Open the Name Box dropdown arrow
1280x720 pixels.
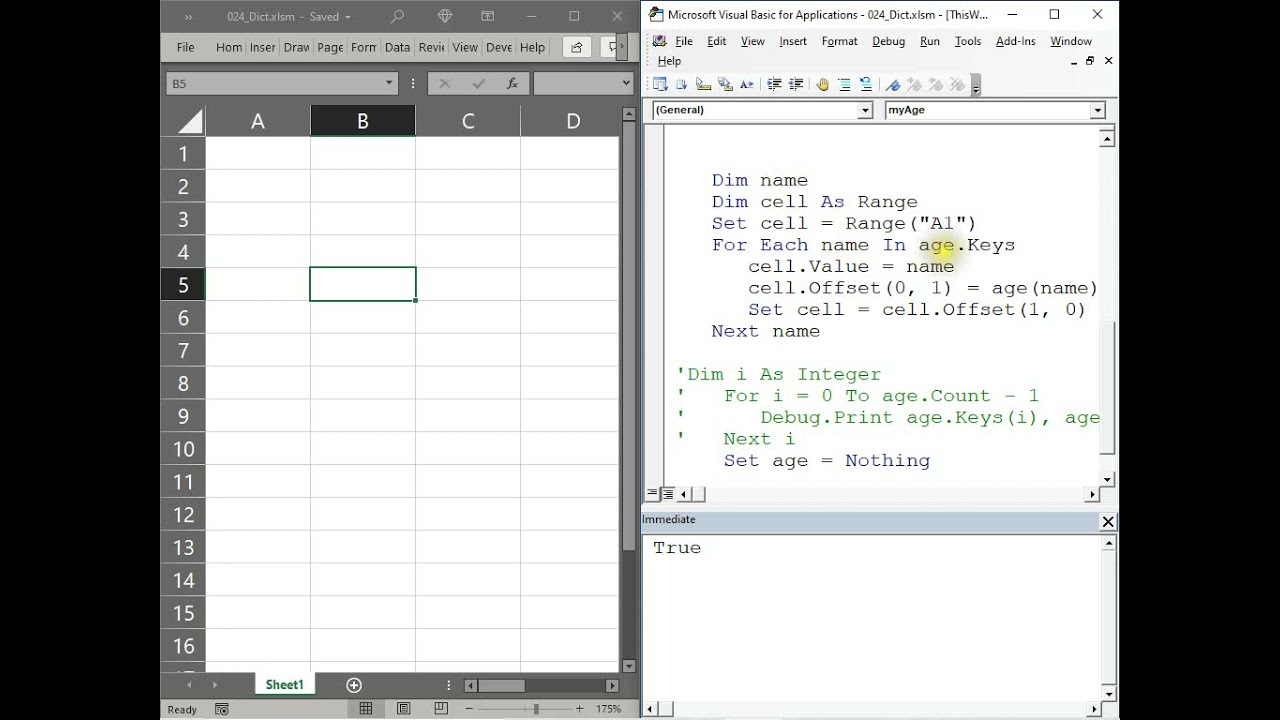[x=390, y=84]
